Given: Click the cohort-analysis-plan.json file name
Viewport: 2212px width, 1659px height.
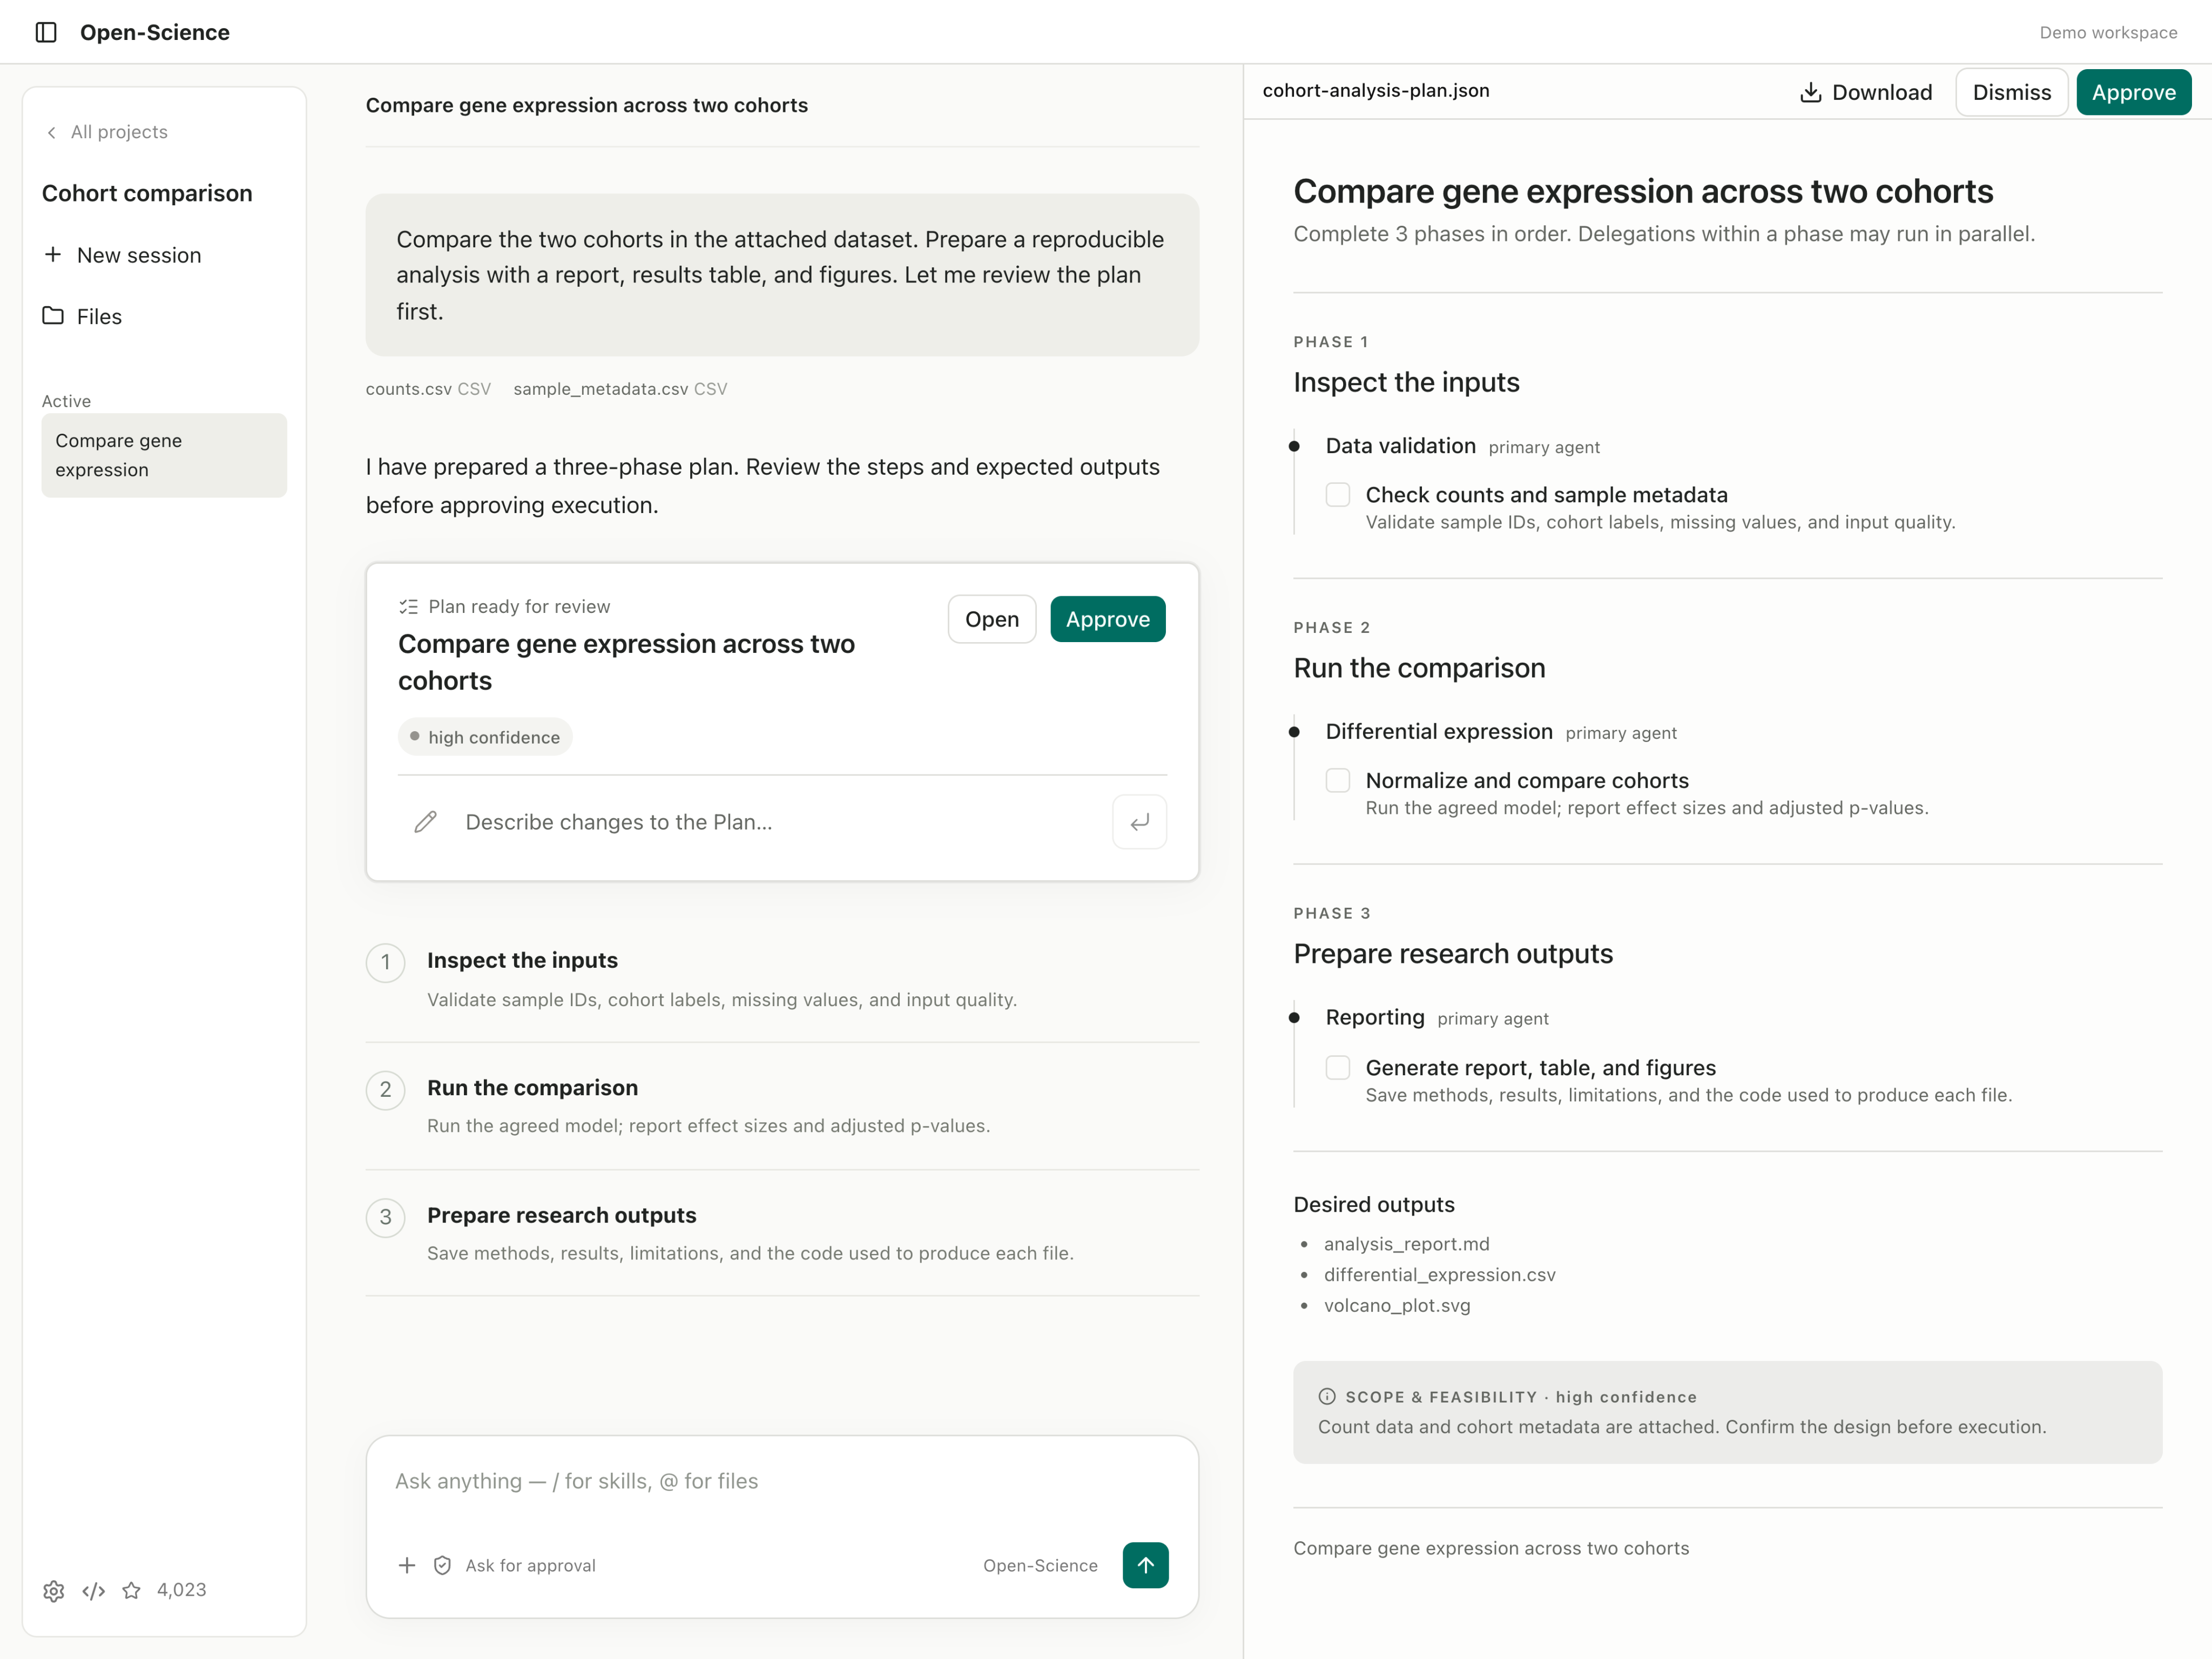Looking at the screenshot, I should point(1376,91).
